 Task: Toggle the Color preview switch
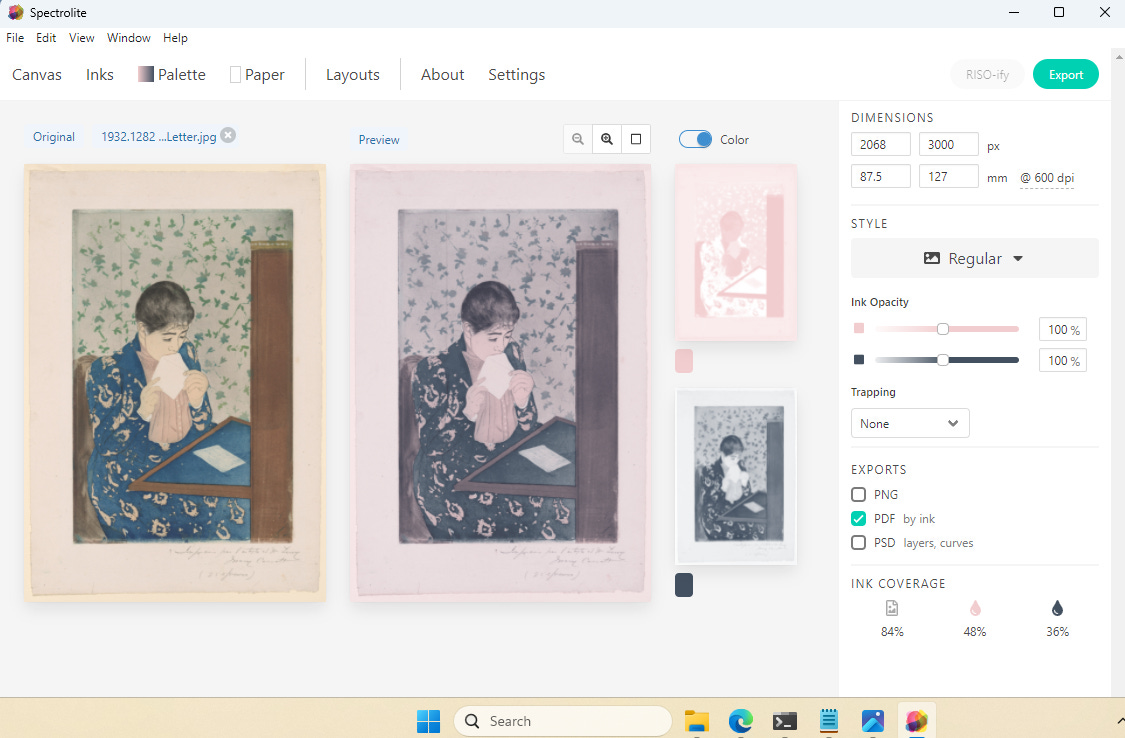coord(695,139)
